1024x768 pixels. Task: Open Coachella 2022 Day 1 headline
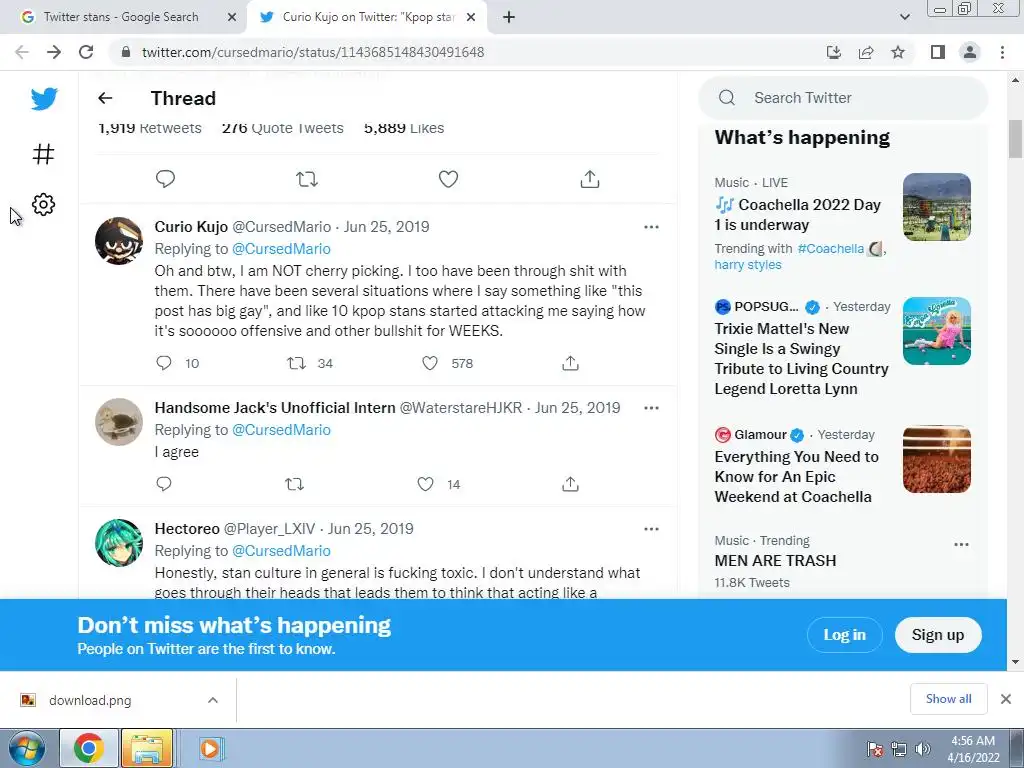pos(798,214)
